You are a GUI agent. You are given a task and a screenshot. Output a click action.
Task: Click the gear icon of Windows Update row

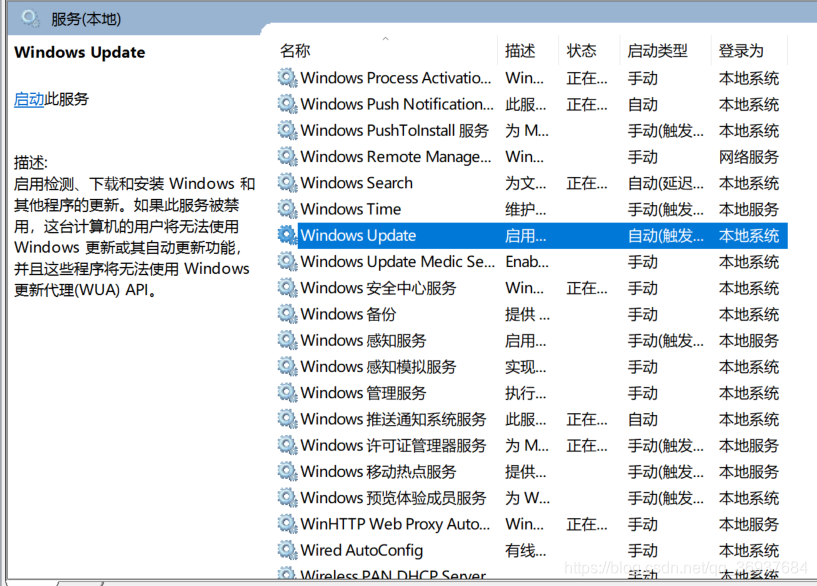coord(287,235)
